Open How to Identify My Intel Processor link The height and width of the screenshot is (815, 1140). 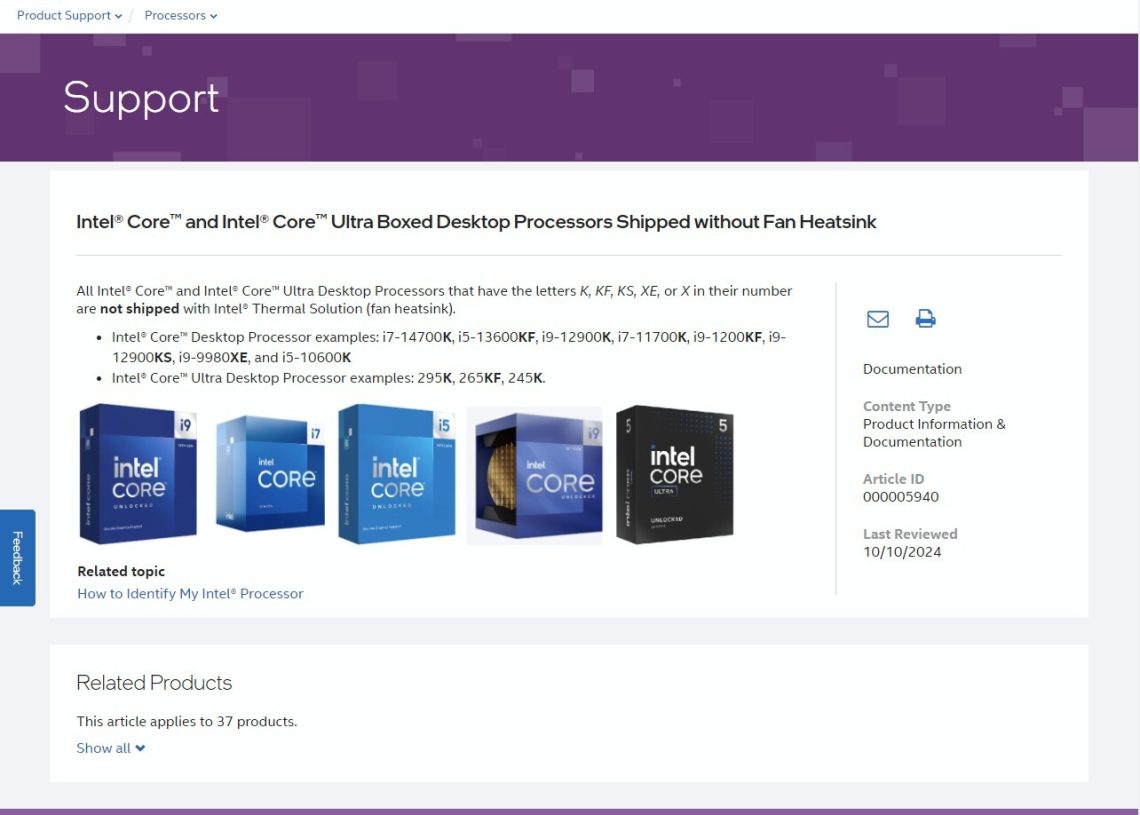click(x=190, y=593)
